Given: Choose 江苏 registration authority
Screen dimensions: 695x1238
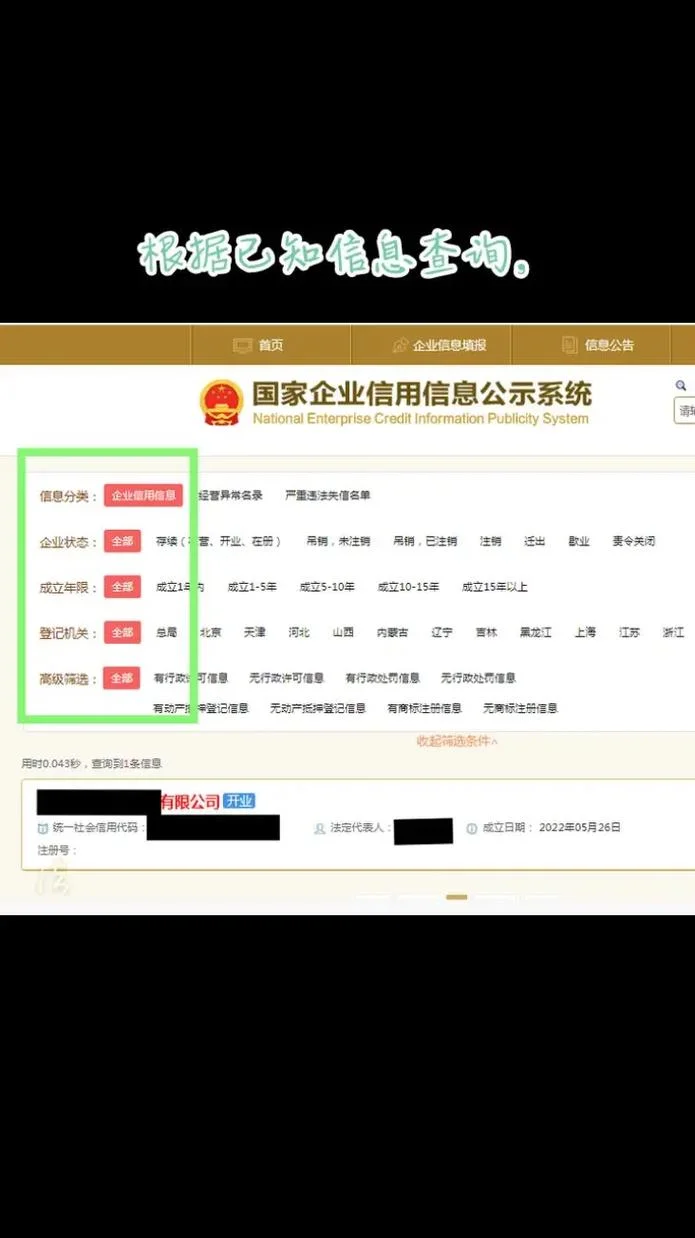Looking at the screenshot, I should (x=629, y=633).
